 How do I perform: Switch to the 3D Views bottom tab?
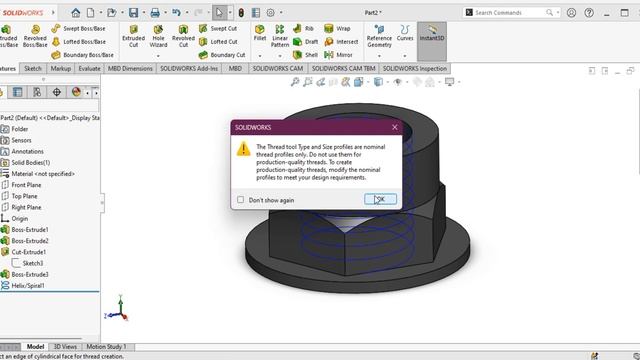(x=65, y=347)
